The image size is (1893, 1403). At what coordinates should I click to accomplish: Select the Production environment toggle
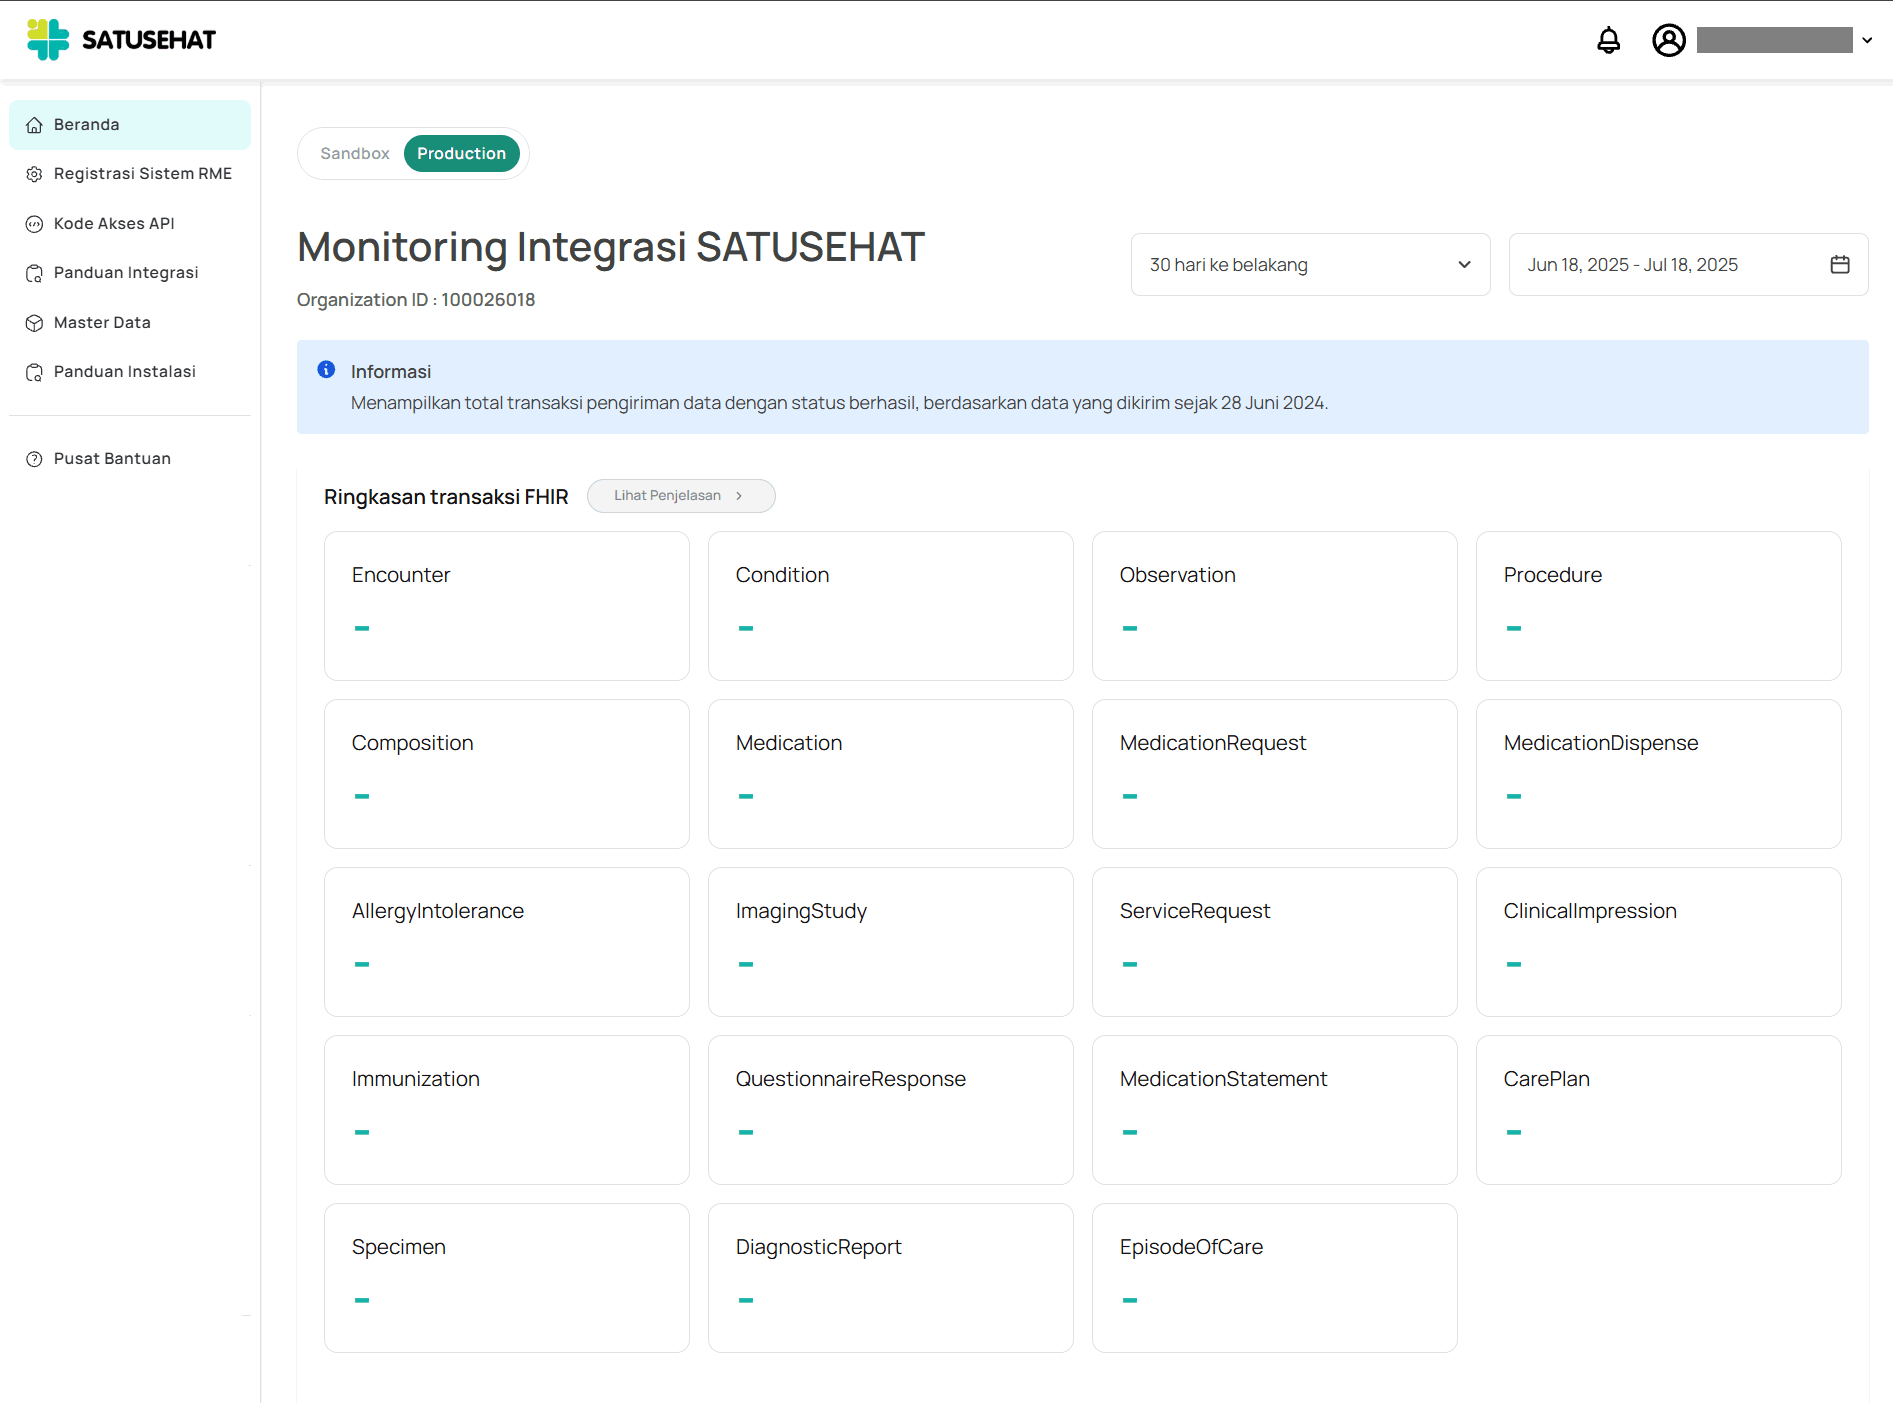461,153
